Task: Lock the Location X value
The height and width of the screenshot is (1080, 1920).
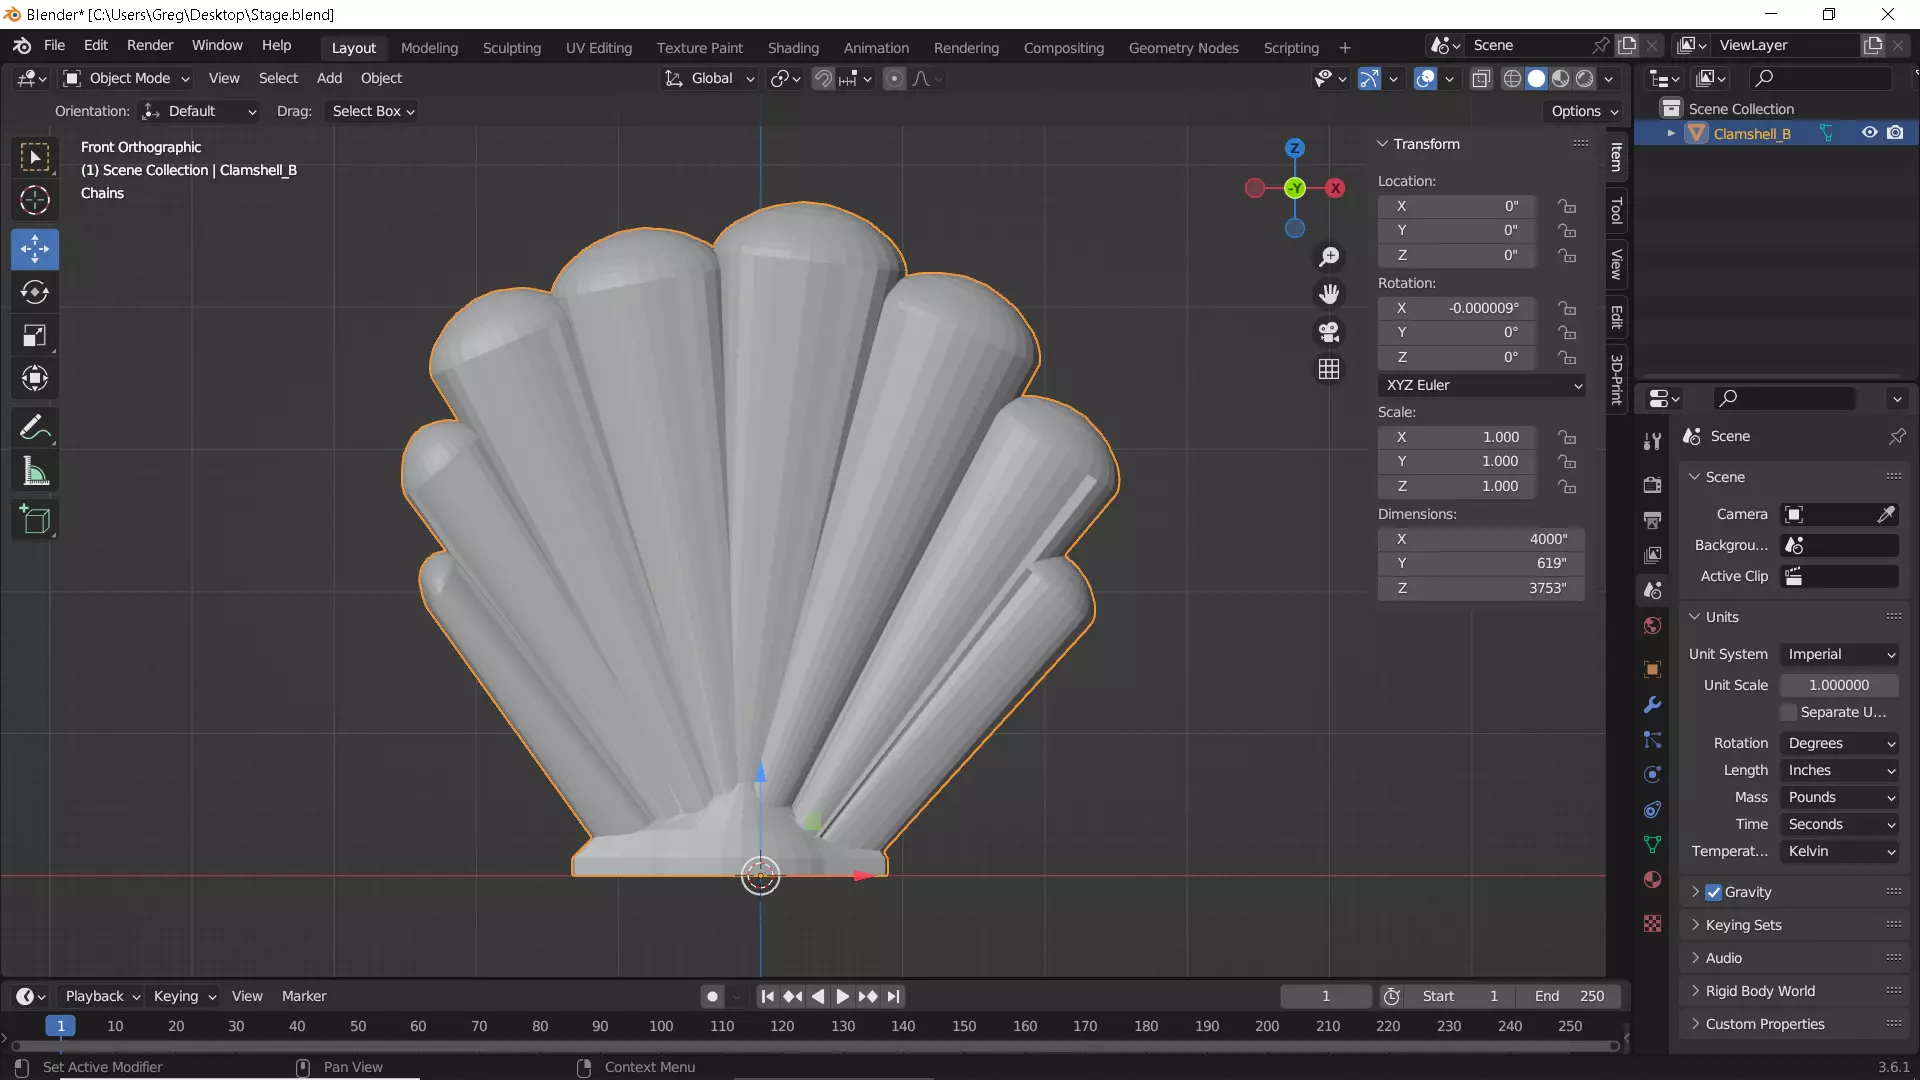Action: point(1567,206)
